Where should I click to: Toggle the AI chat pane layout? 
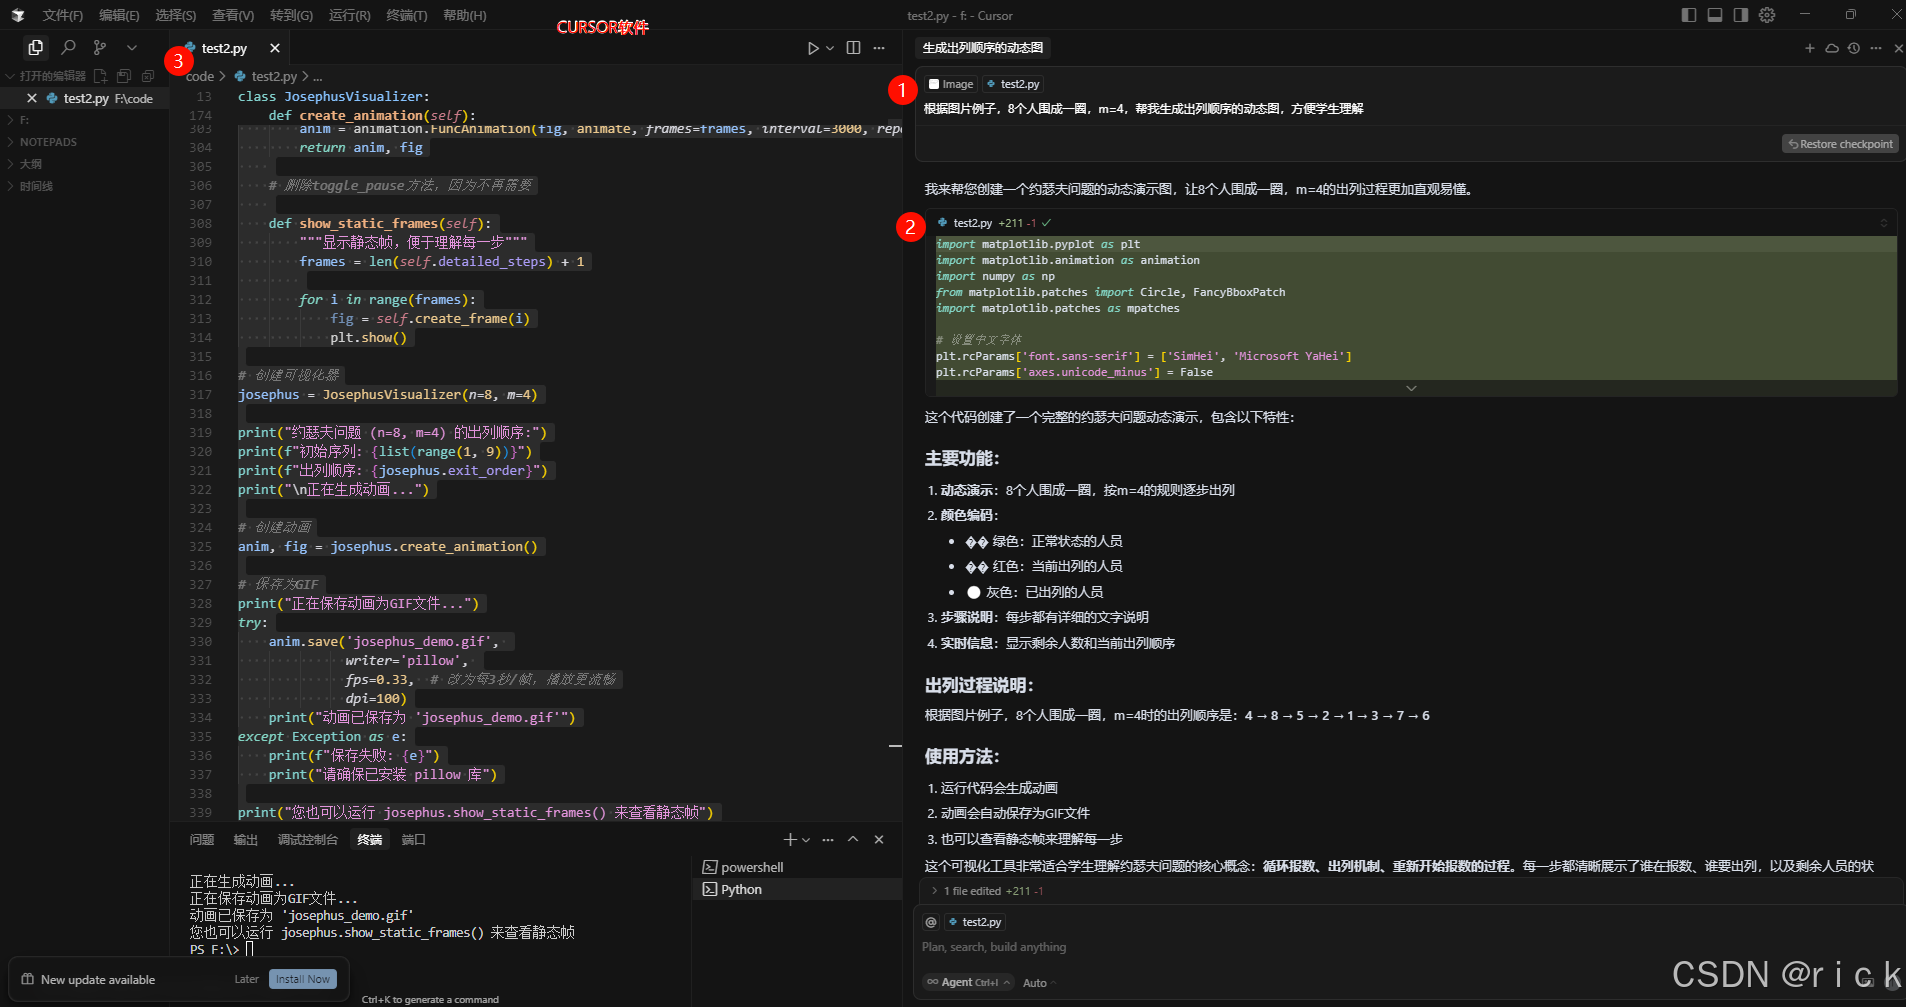click(1741, 15)
